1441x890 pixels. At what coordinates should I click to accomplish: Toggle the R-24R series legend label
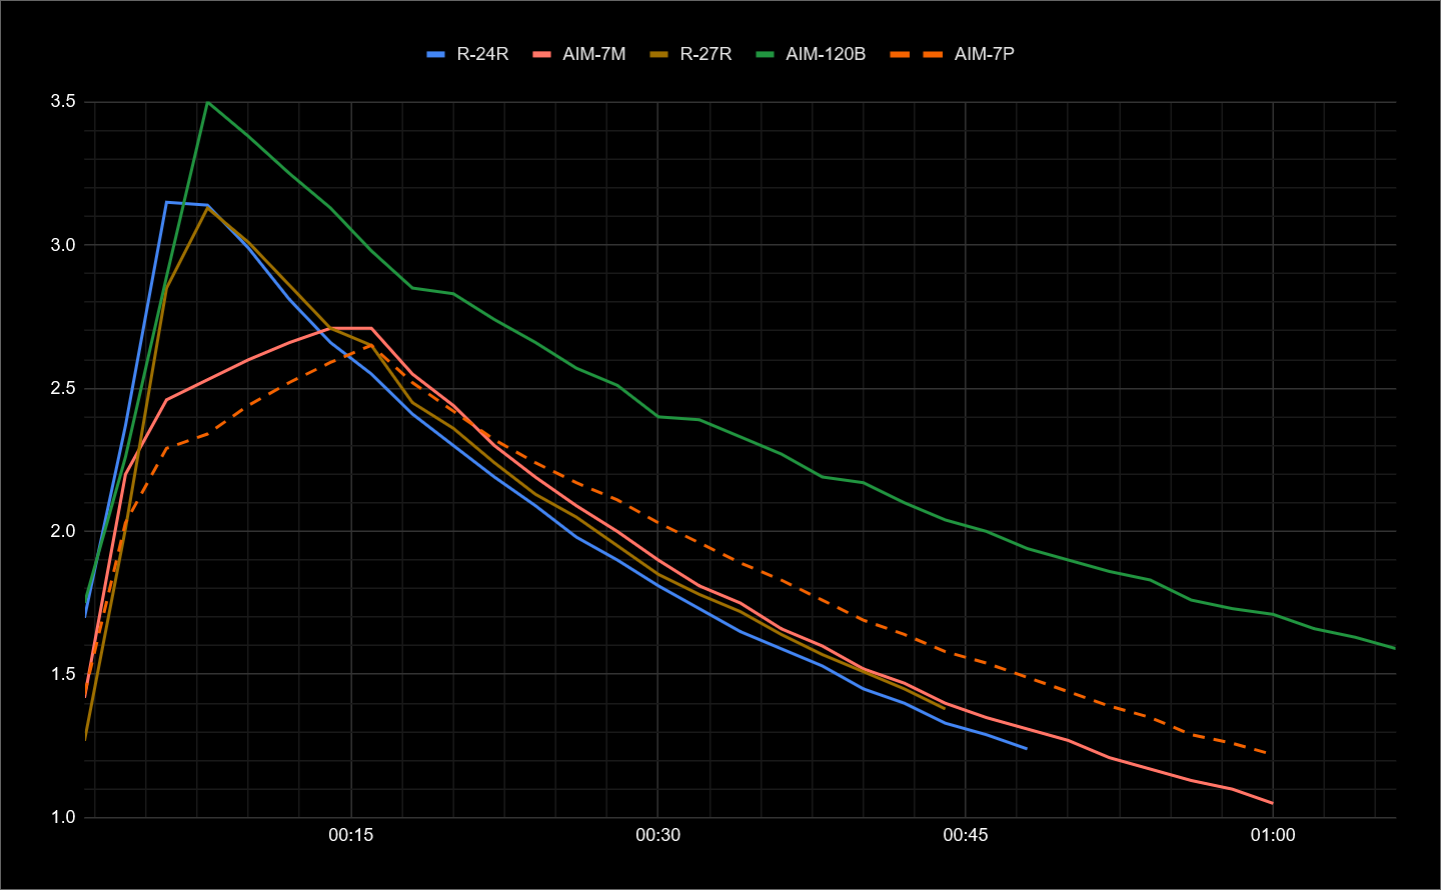pos(482,54)
